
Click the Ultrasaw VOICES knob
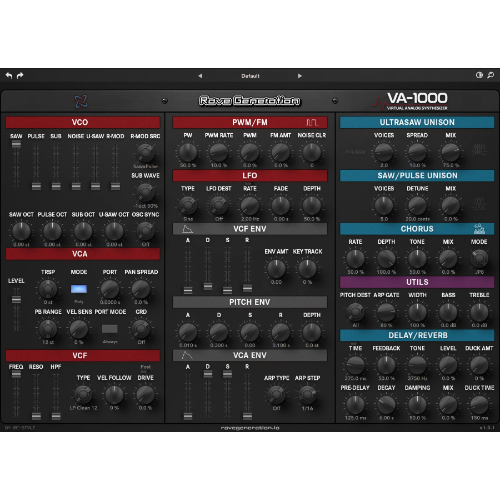tap(384, 152)
